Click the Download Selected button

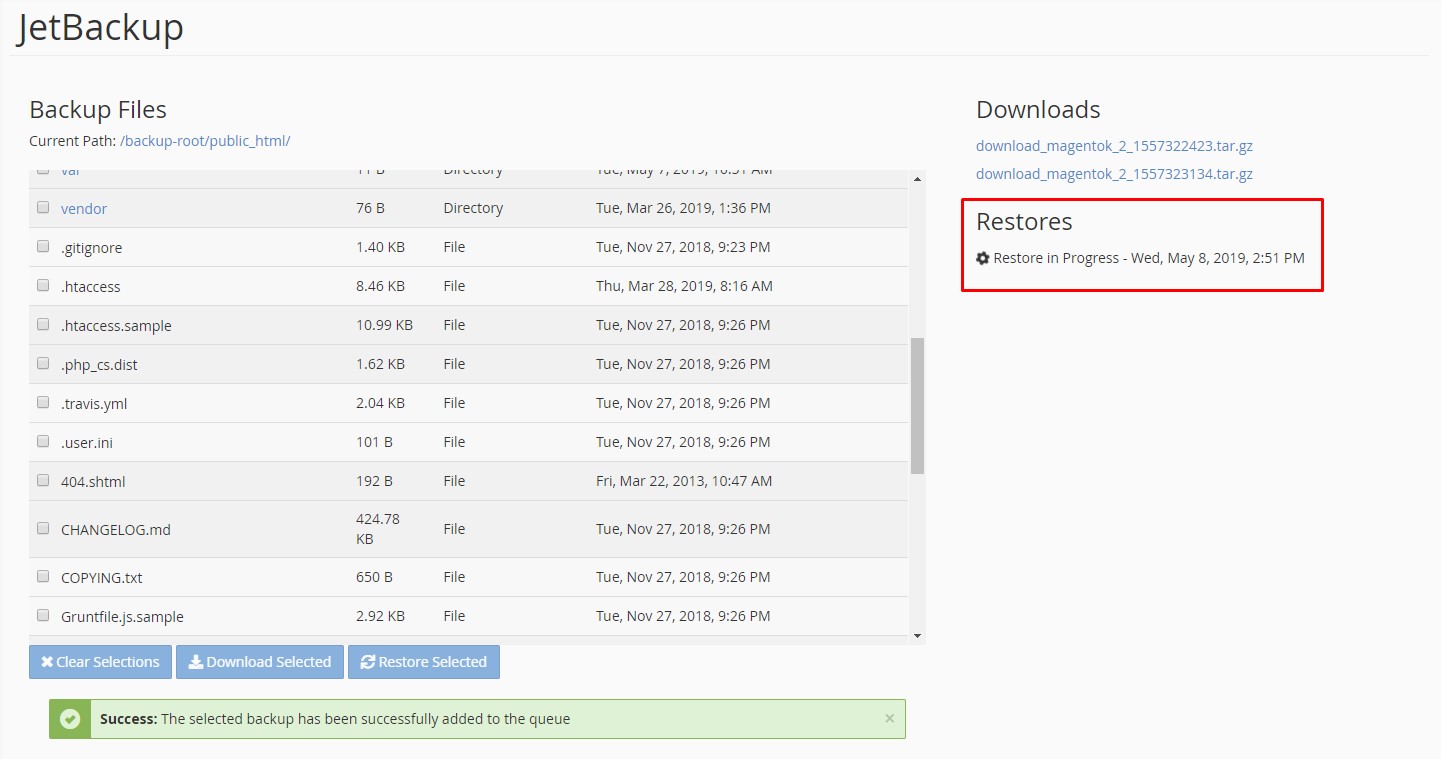tap(260, 662)
